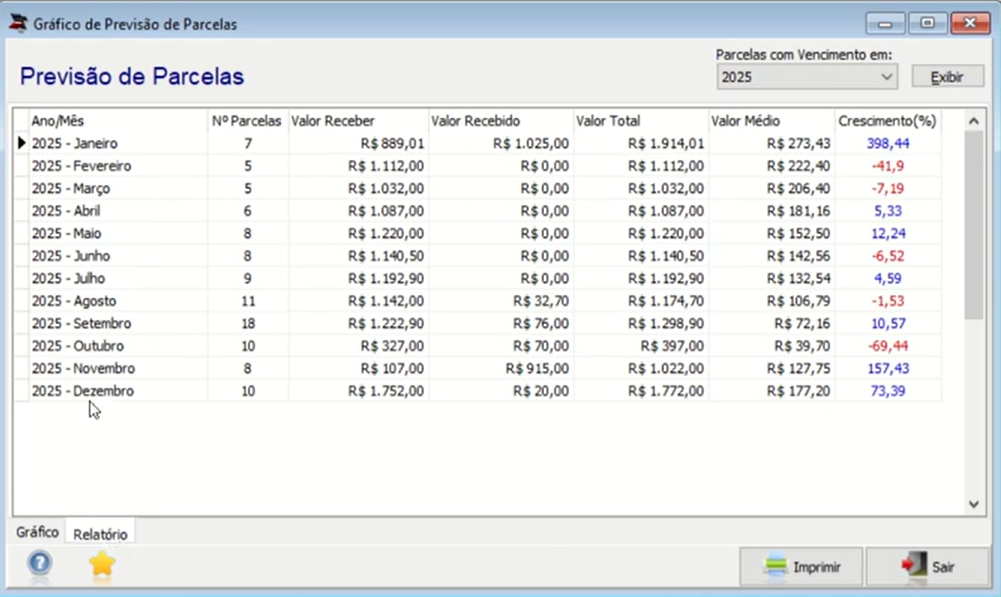Click the app logo icon in title bar
This screenshot has height=597, width=1001.
click(x=18, y=24)
